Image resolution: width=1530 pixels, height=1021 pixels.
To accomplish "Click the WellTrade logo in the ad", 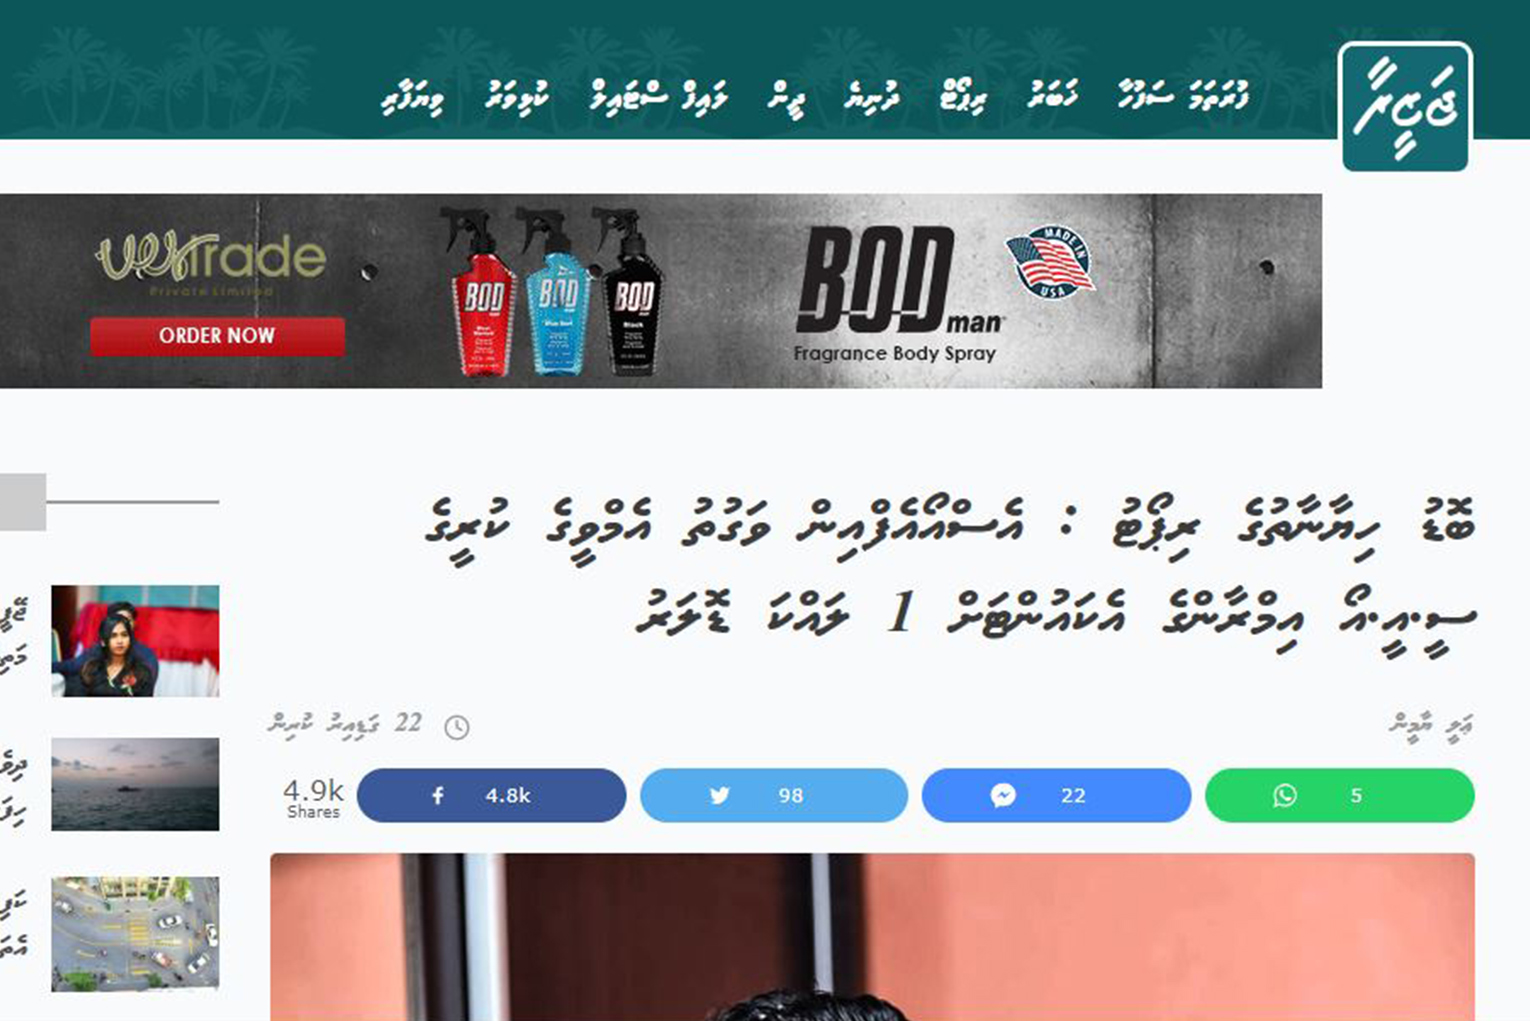I will (x=211, y=262).
